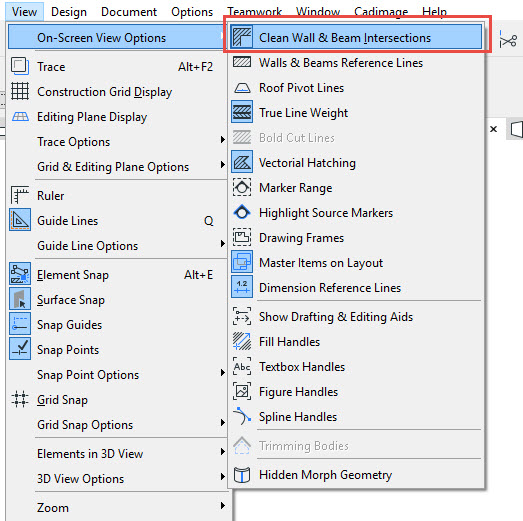Click the Surface Snap icon
This screenshot has height=521, width=523.
(x=20, y=300)
